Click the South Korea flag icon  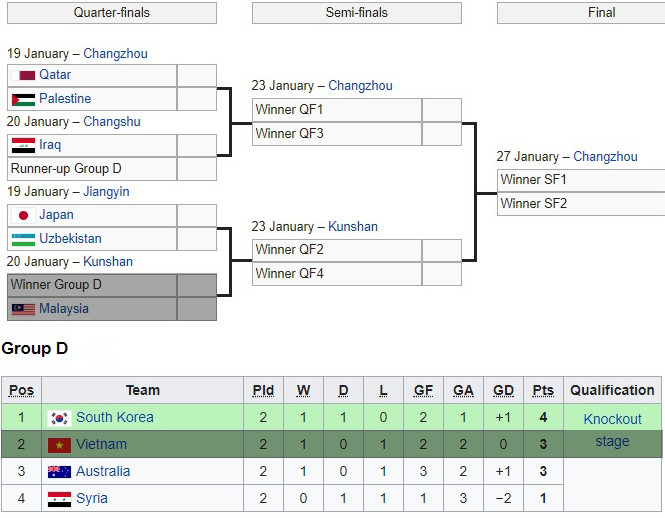[59, 418]
